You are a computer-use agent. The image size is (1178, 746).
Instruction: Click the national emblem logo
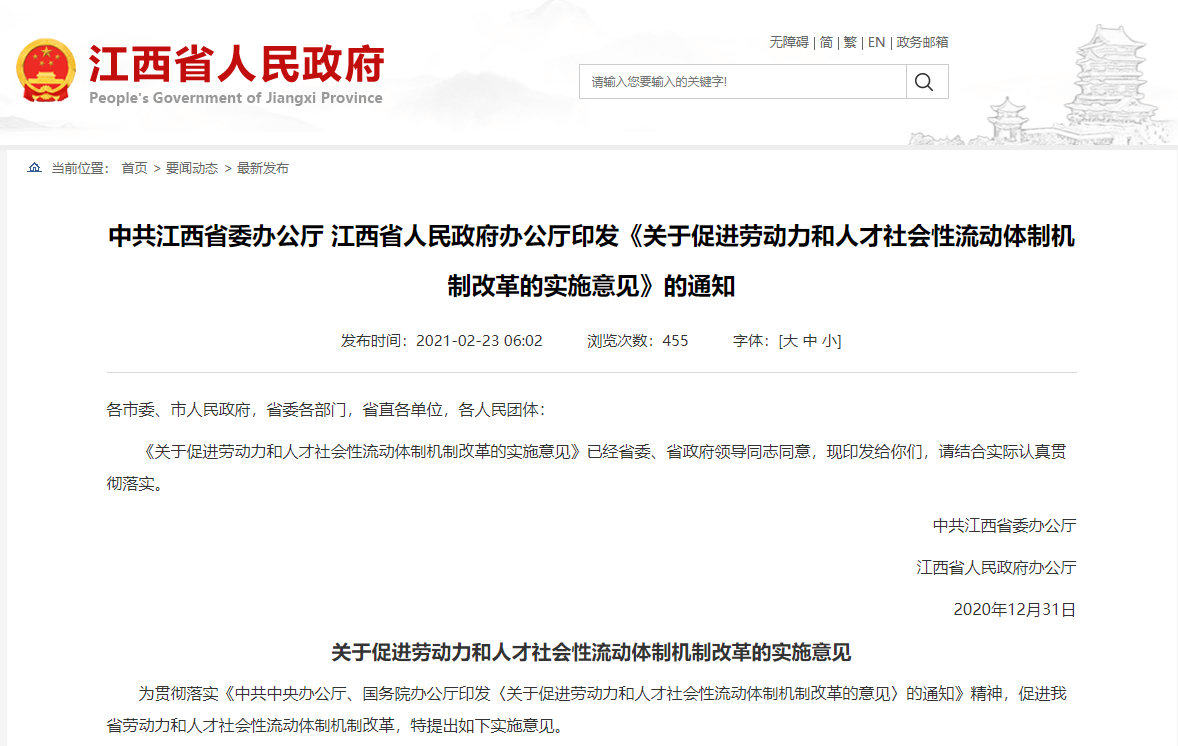(x=46, y=70)
